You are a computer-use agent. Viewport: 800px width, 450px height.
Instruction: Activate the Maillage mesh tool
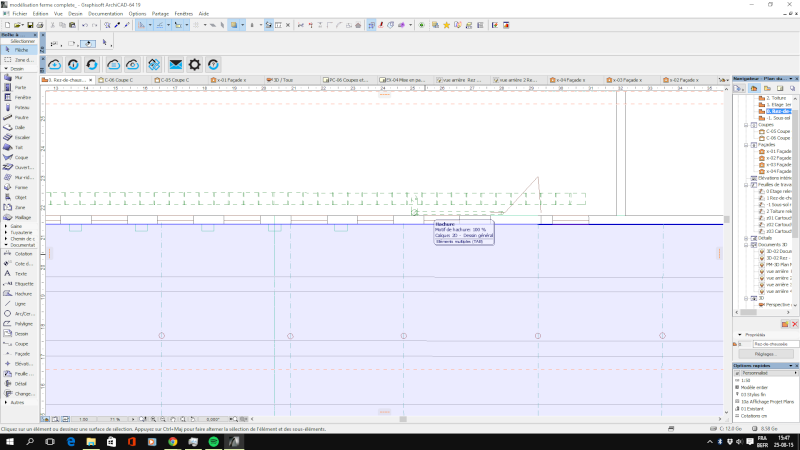[19, 217]
